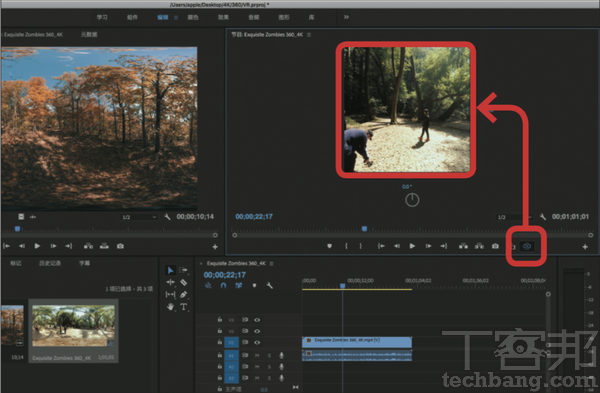Viewport: 600px width, 393px height.
Task: Click Overwrite button in Source monitor
Action: [x=104, y=246]
